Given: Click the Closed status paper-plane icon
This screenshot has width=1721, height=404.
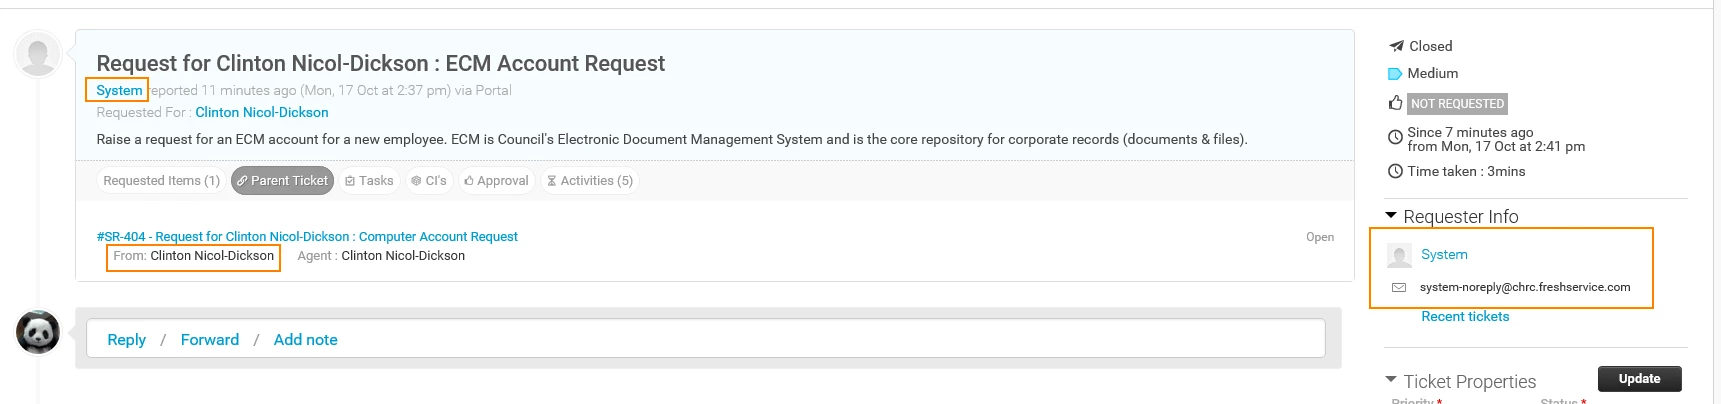Looking at the screenshot, I should point(1396,46).
